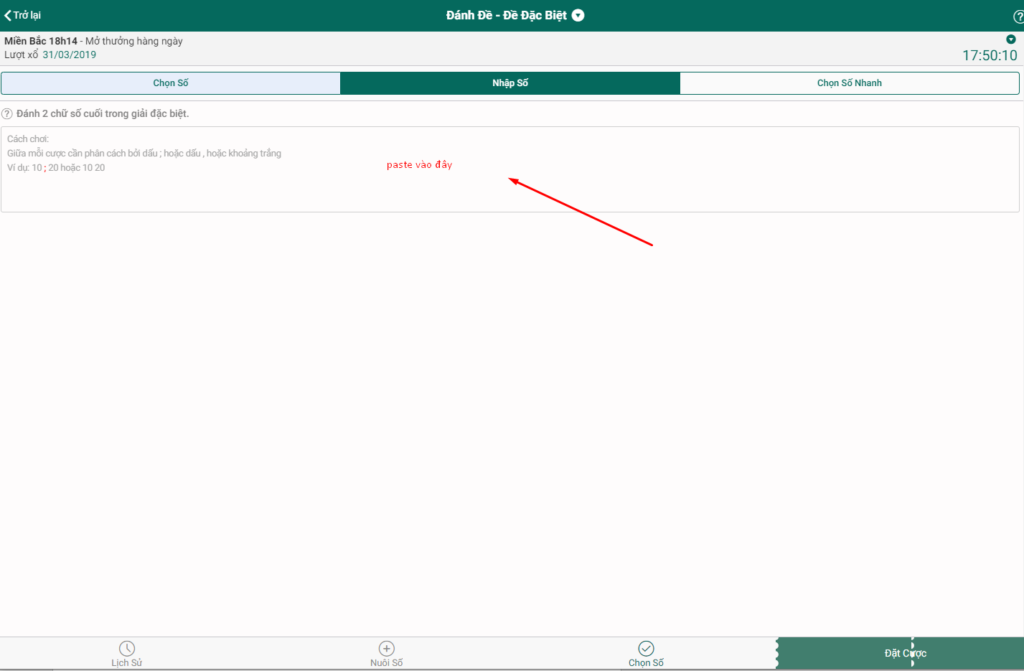This screenshot has height=671, width=1024.
Task: Expand the draw info arrow above timer
Action: point(1010,39)
